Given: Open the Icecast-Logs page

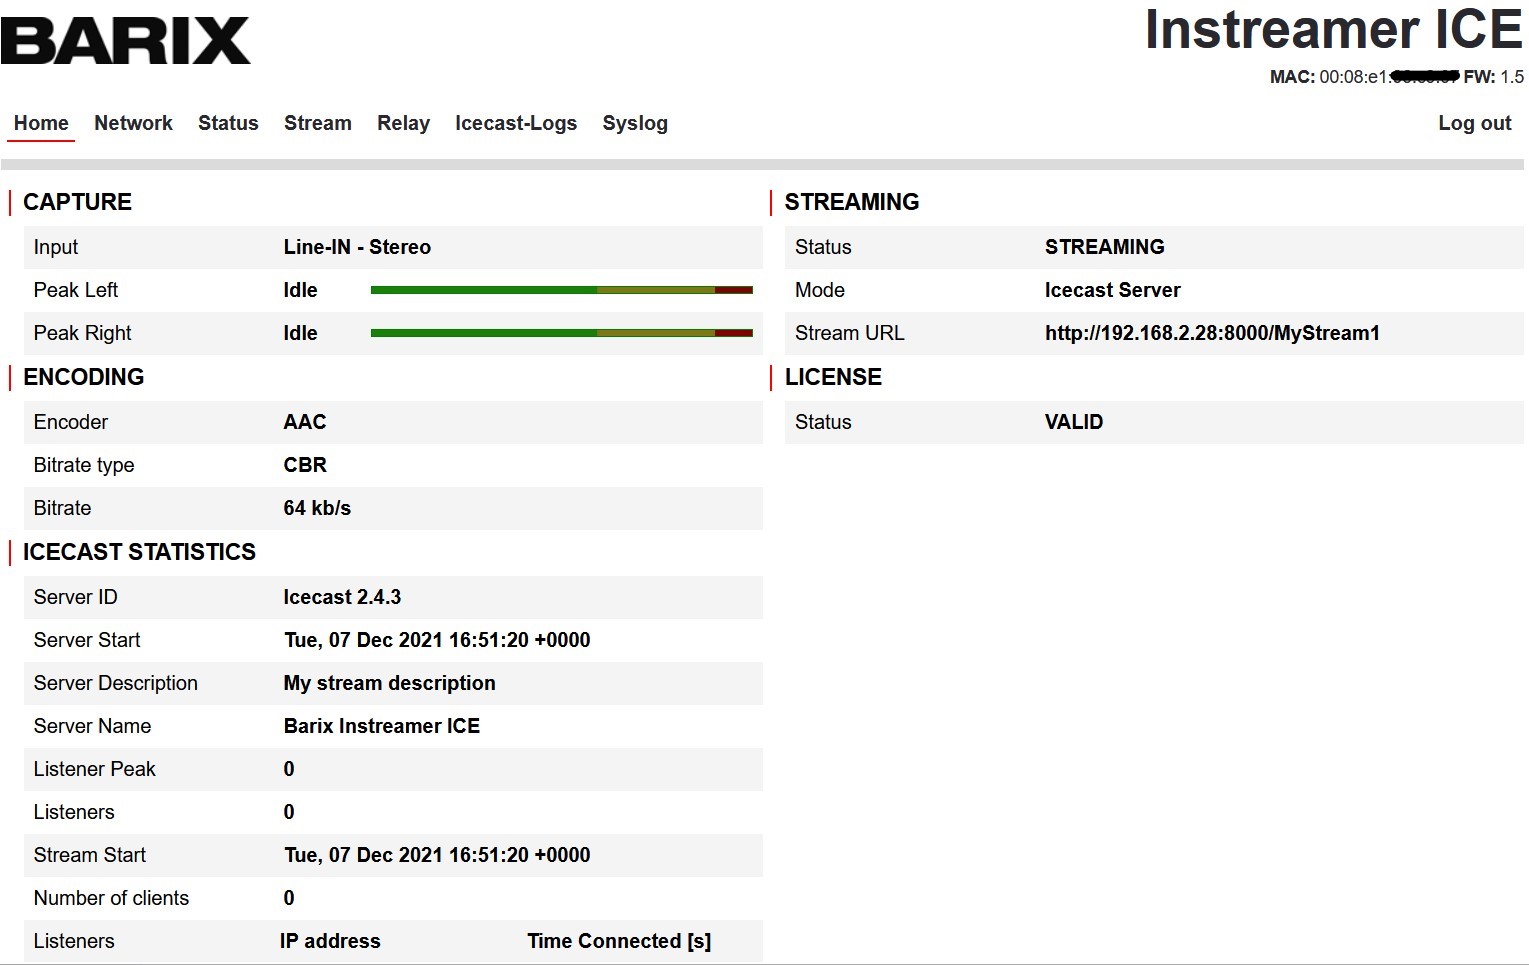Looking at the screenshot, I should (516, 123).
